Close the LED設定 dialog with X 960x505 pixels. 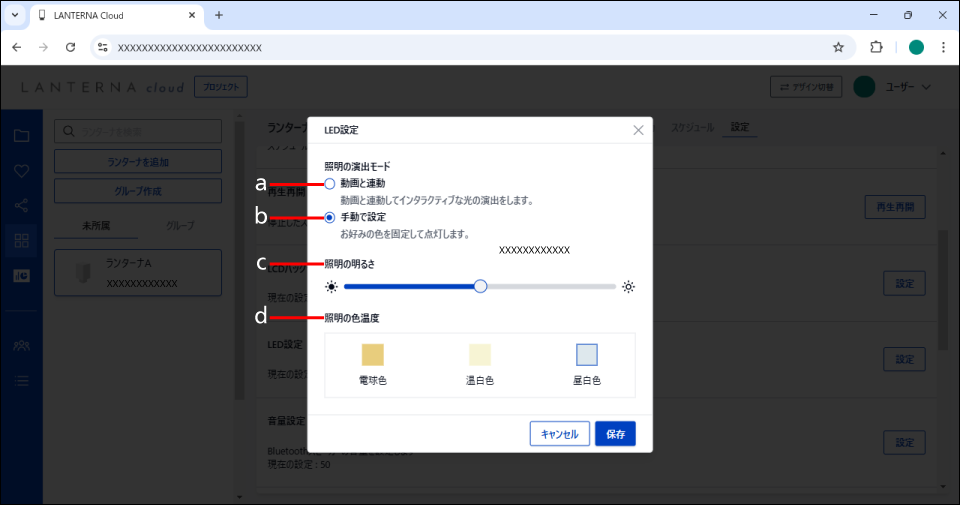pyautogui.click(x=638, y=130)
